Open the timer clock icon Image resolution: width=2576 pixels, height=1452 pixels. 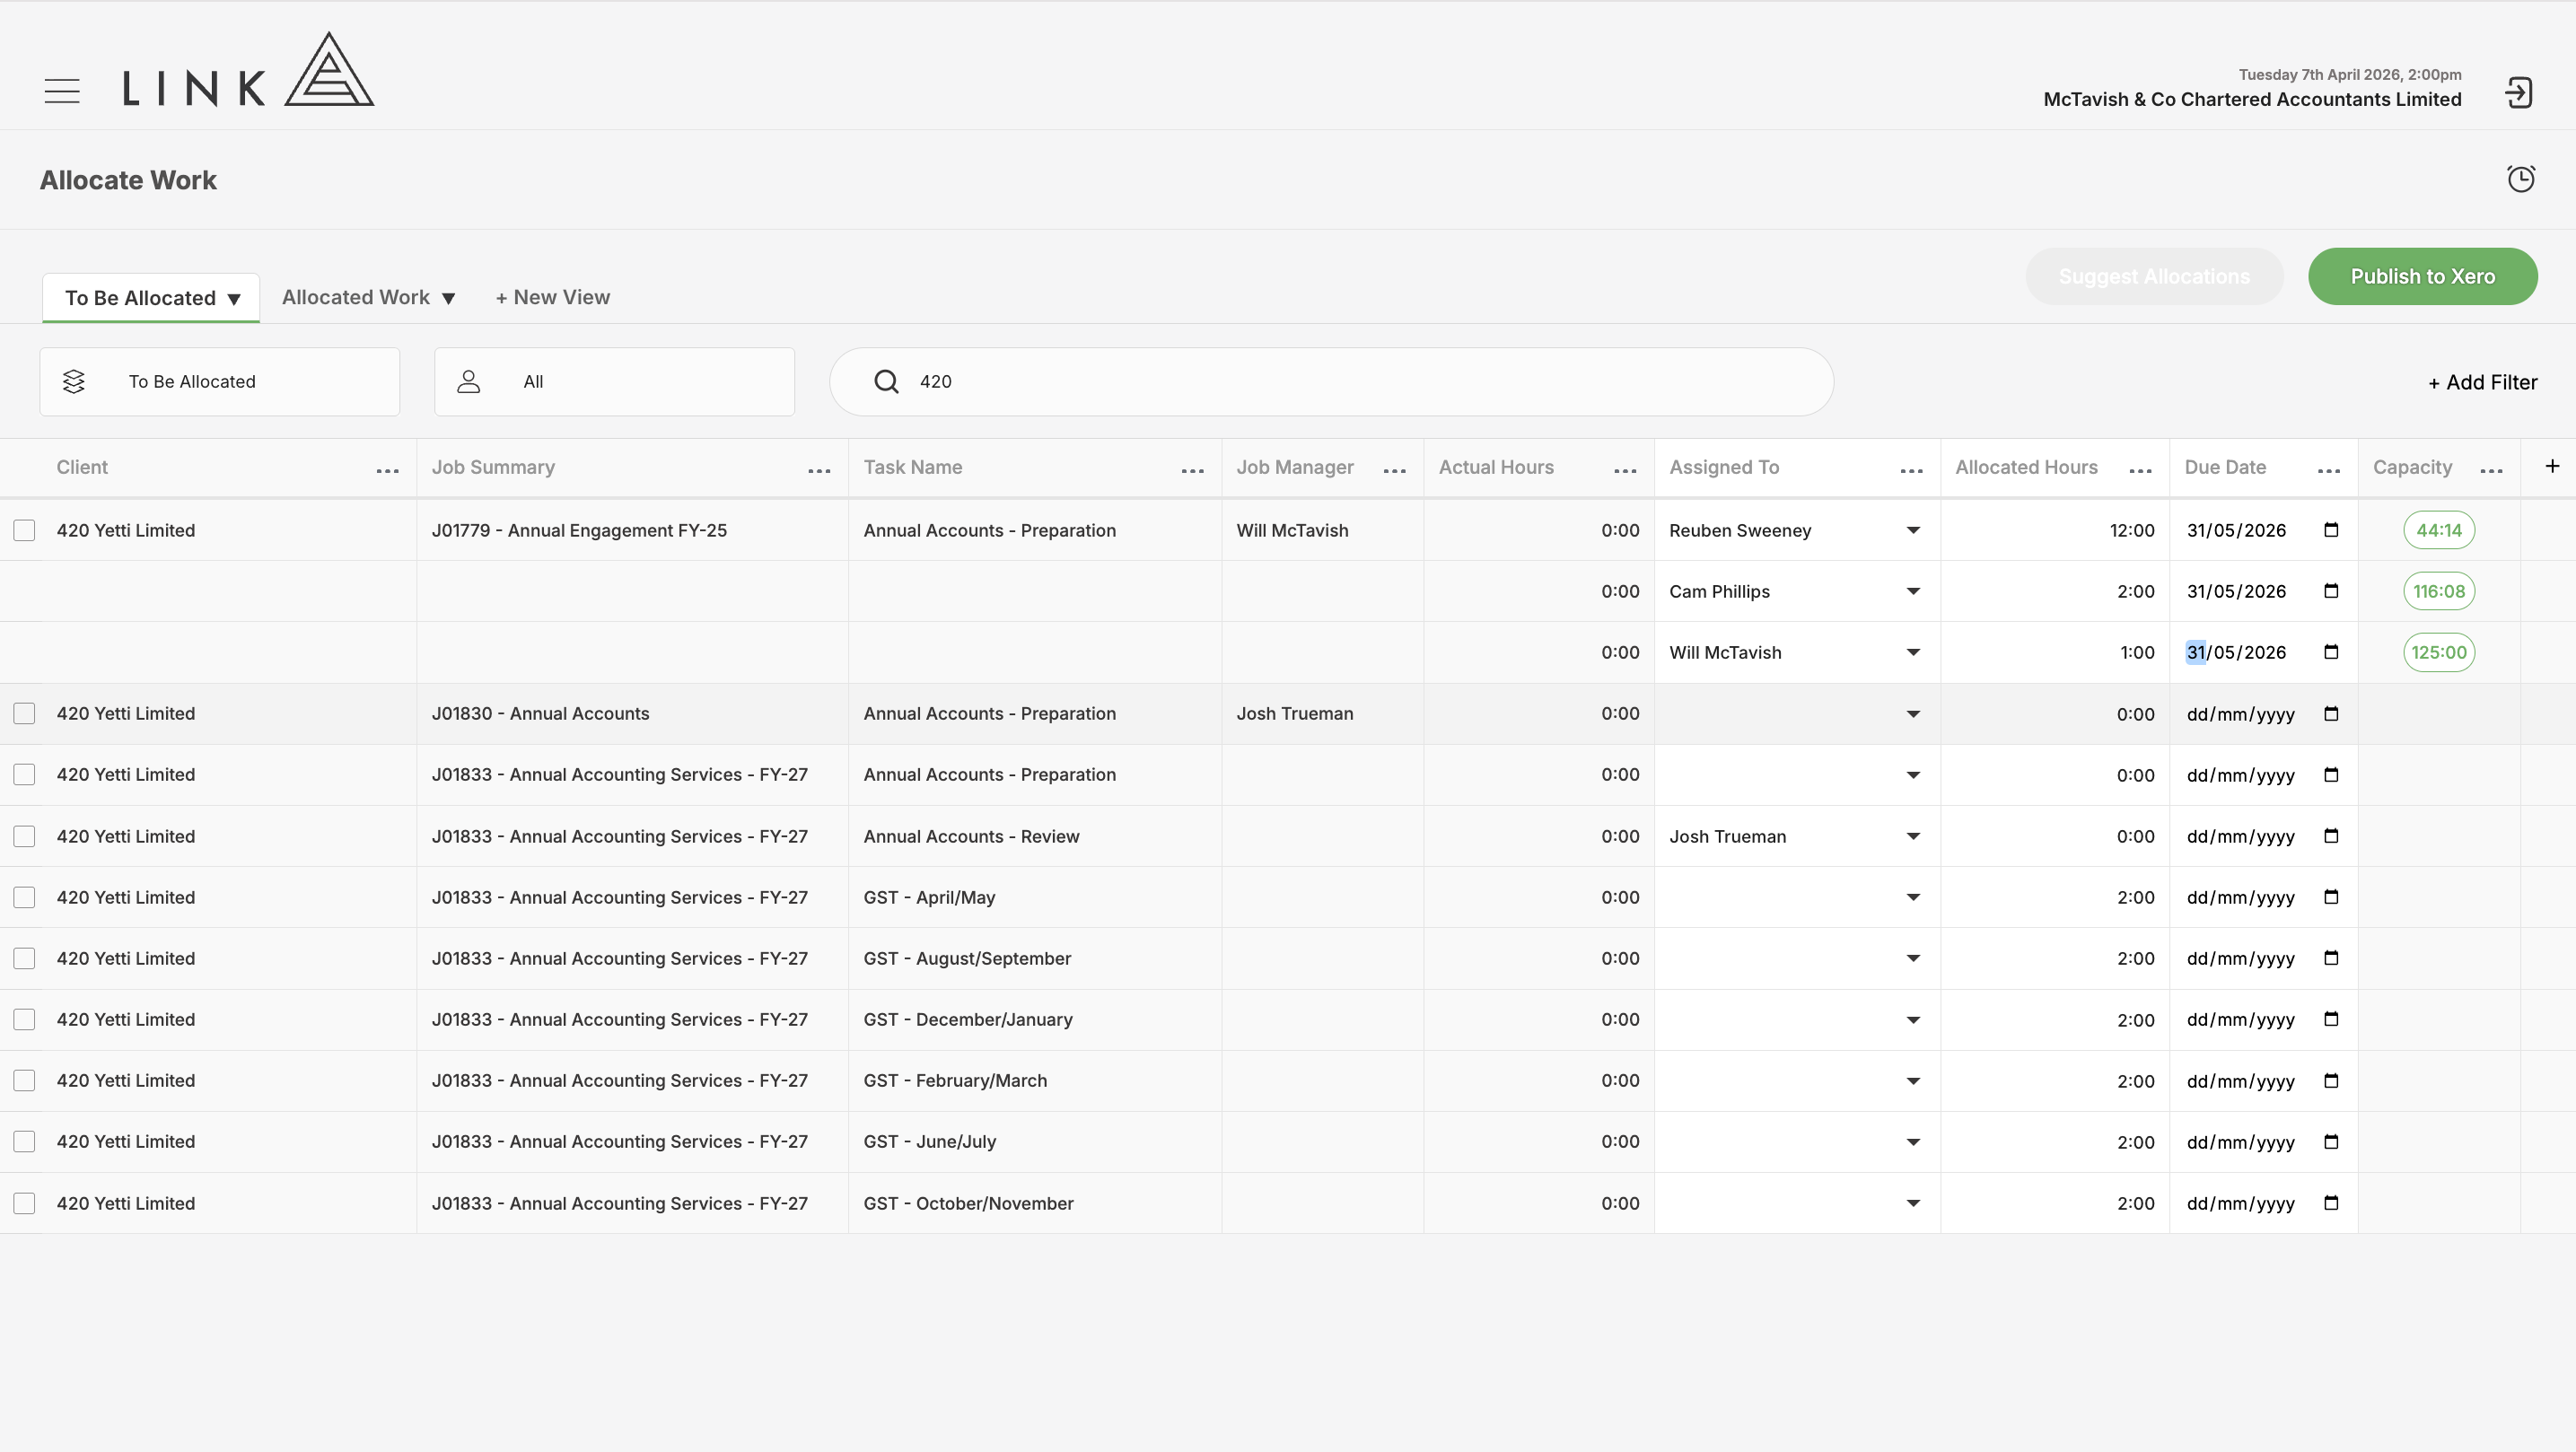coord(2521,179)
